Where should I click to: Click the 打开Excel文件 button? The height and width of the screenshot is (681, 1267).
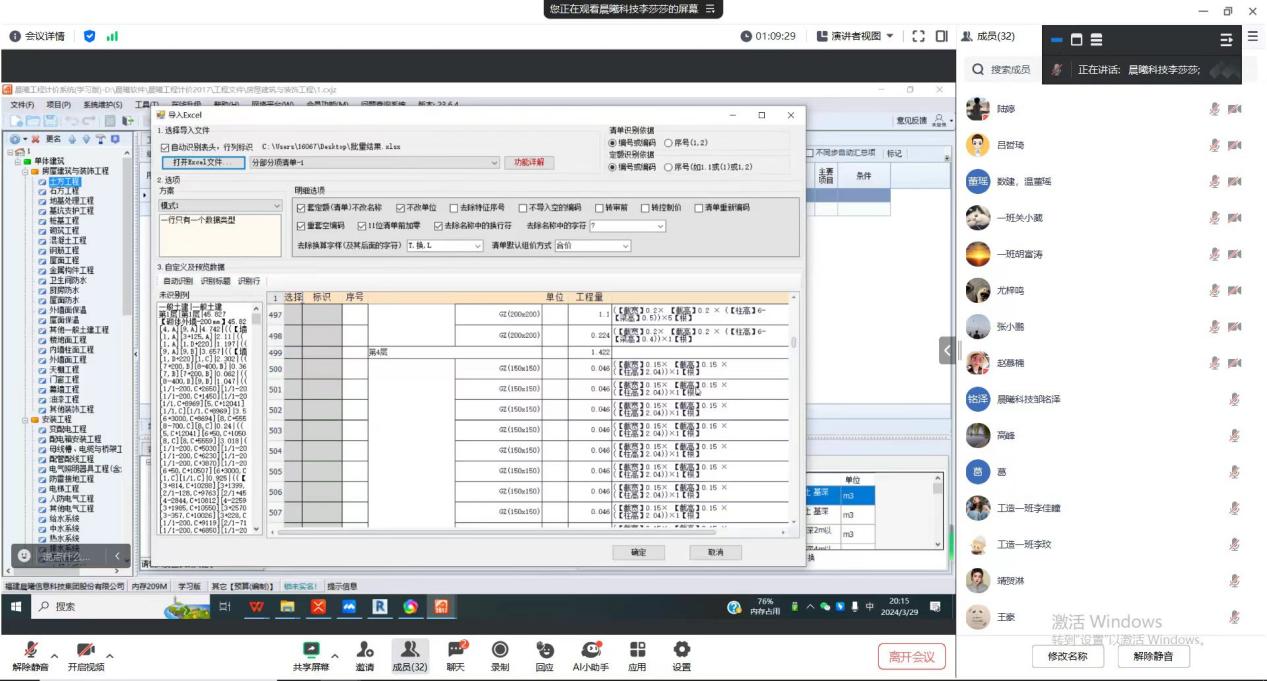[x=202, y=162]
